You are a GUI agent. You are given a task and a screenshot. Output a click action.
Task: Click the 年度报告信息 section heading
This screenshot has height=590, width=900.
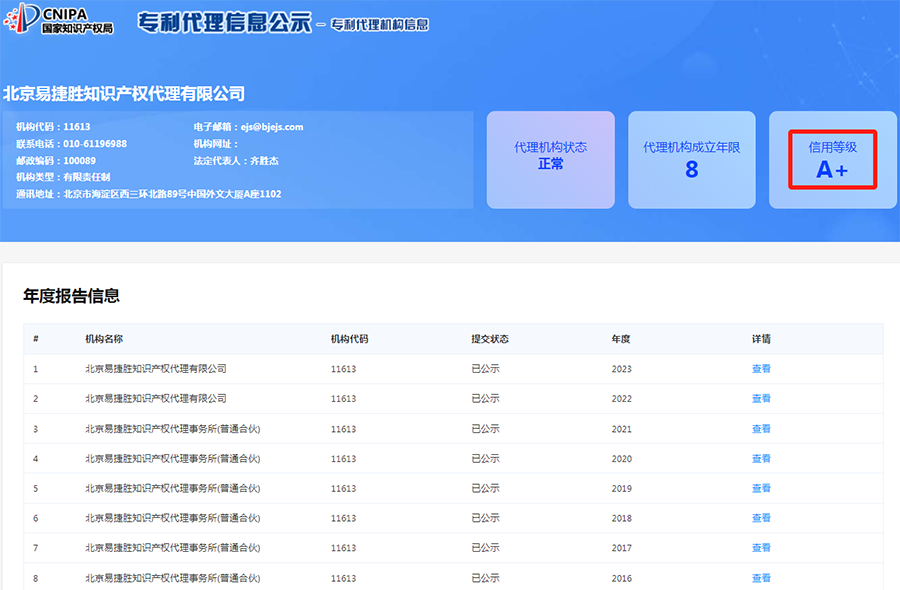point(71,296)
